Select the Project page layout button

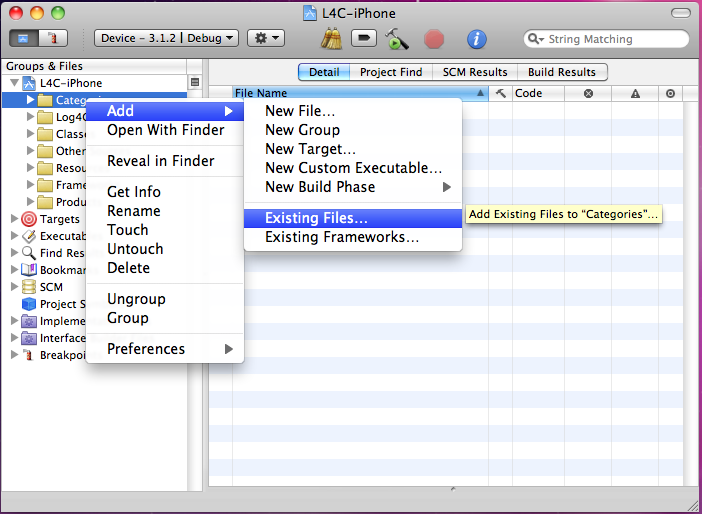point(24,39)
